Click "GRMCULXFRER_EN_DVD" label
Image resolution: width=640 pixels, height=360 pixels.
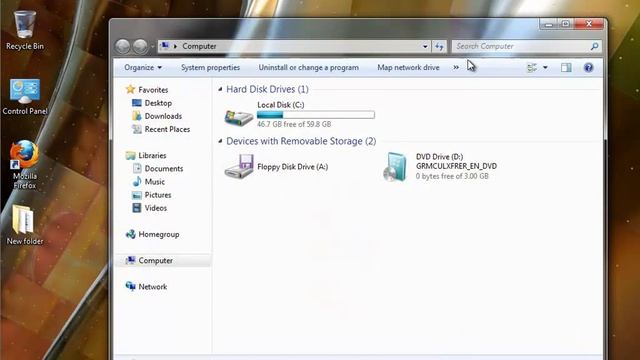pyautogui.click(x=456, y=166)
